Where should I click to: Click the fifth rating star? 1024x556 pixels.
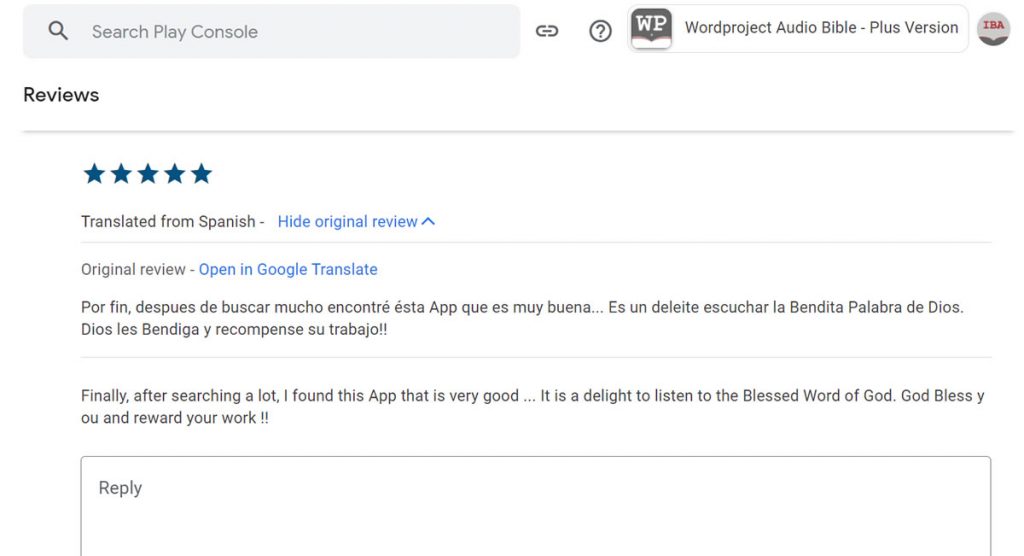pos(202,174)
